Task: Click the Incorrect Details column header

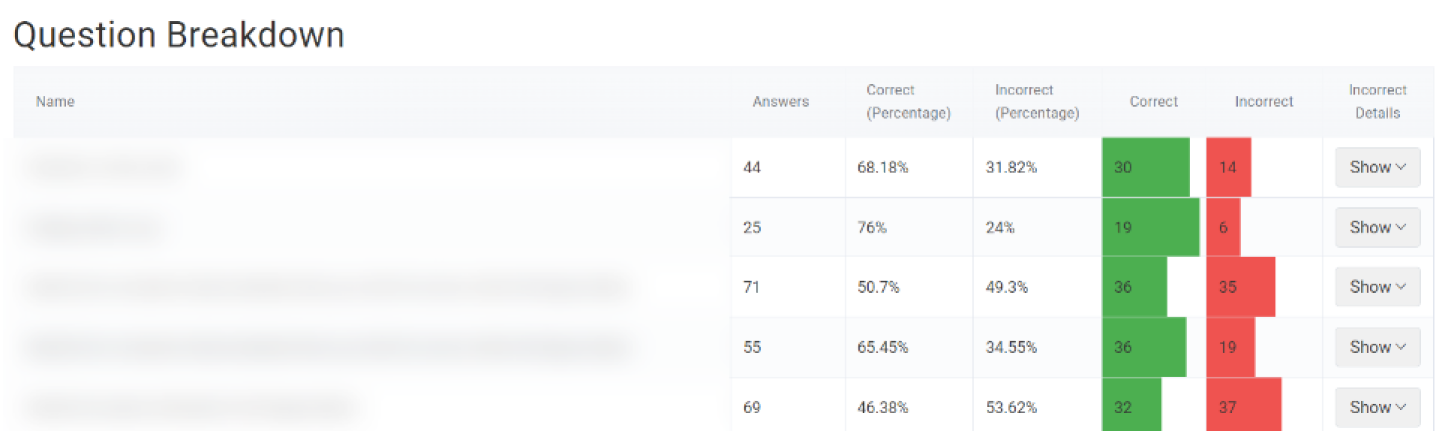Action: pyautogui.click(x=1377, y=101)
